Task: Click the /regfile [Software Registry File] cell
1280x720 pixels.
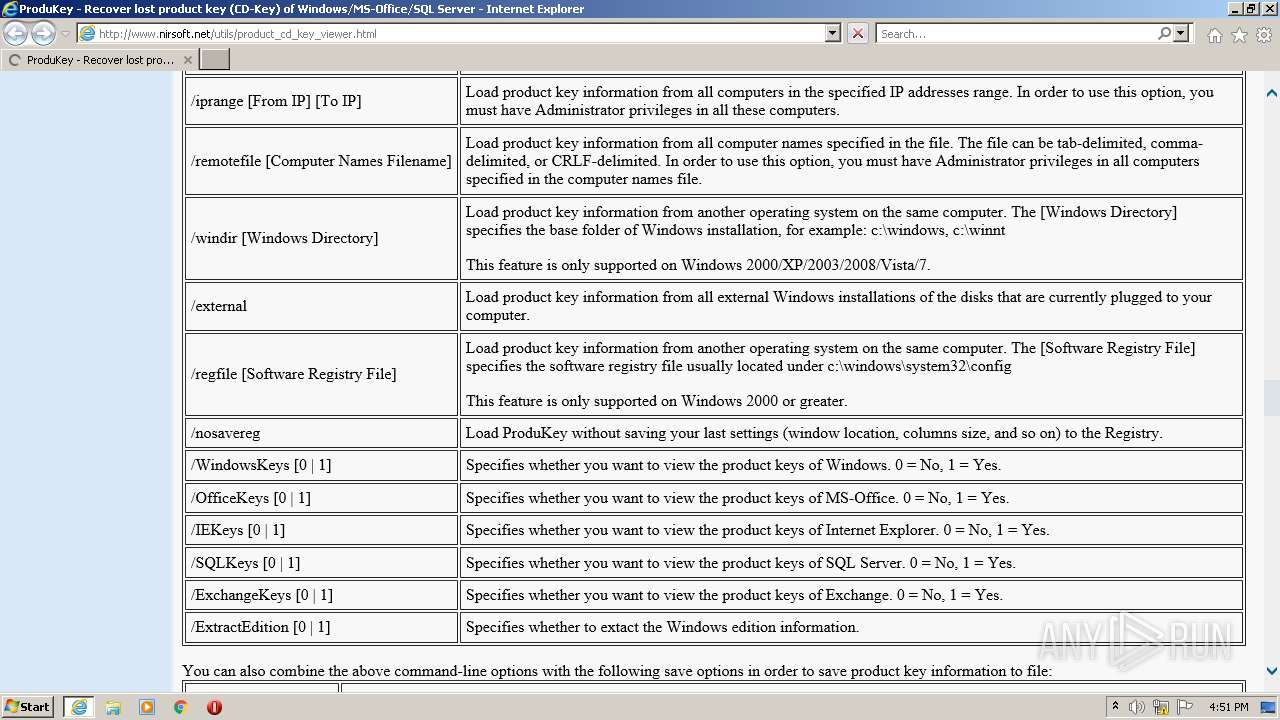Action: point(321,374)
